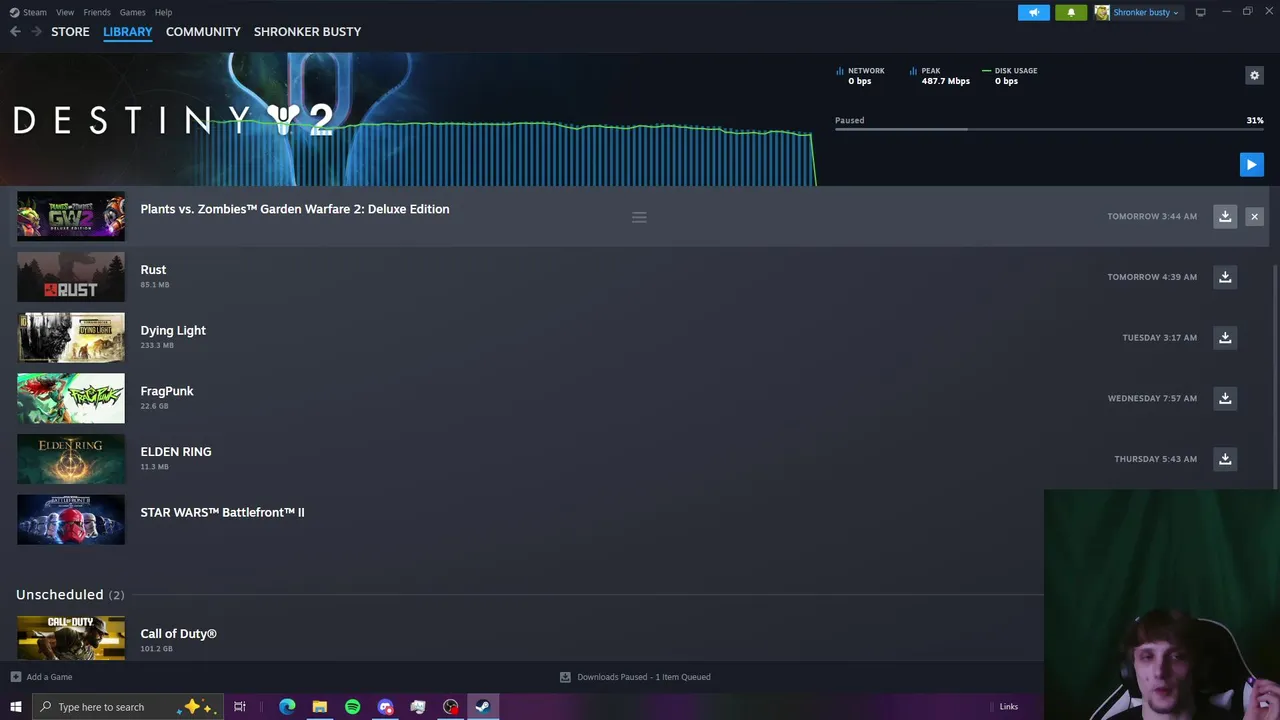Open Steam announcements megaphone icon
The width and height of the screenshot is (1280, 720).
[x=1034, y=12]
